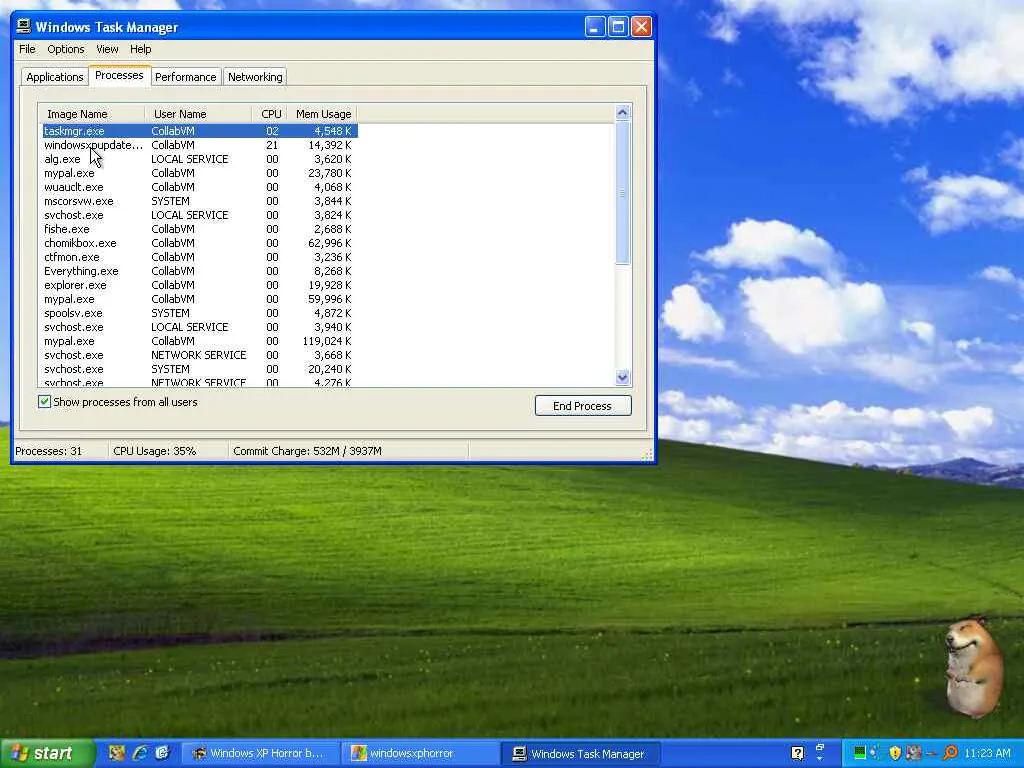1024x768 pixels.
Task: Click the End Process button
Action: coord(583,406)
